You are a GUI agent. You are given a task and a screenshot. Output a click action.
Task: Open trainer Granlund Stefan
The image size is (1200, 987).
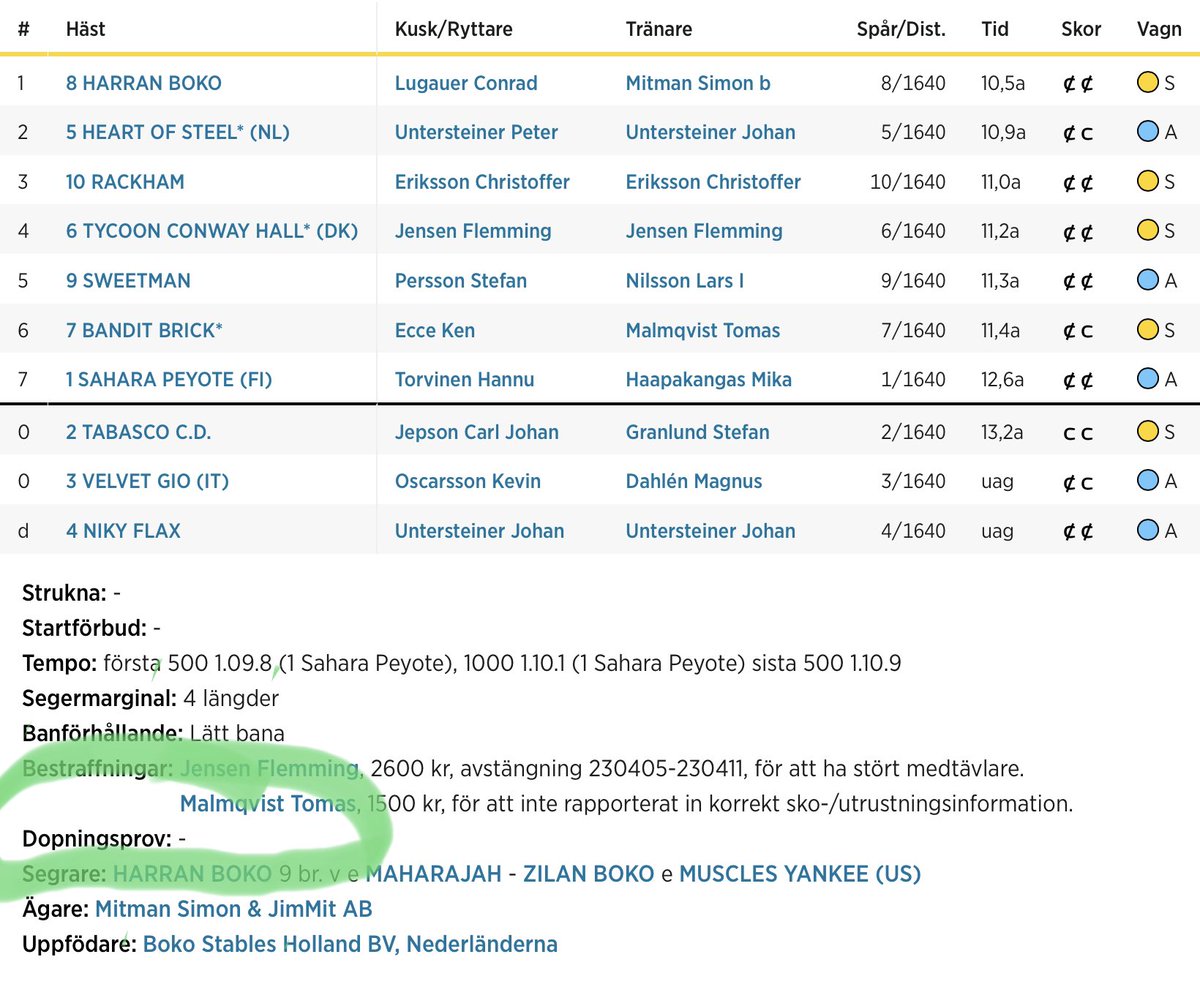698,432
